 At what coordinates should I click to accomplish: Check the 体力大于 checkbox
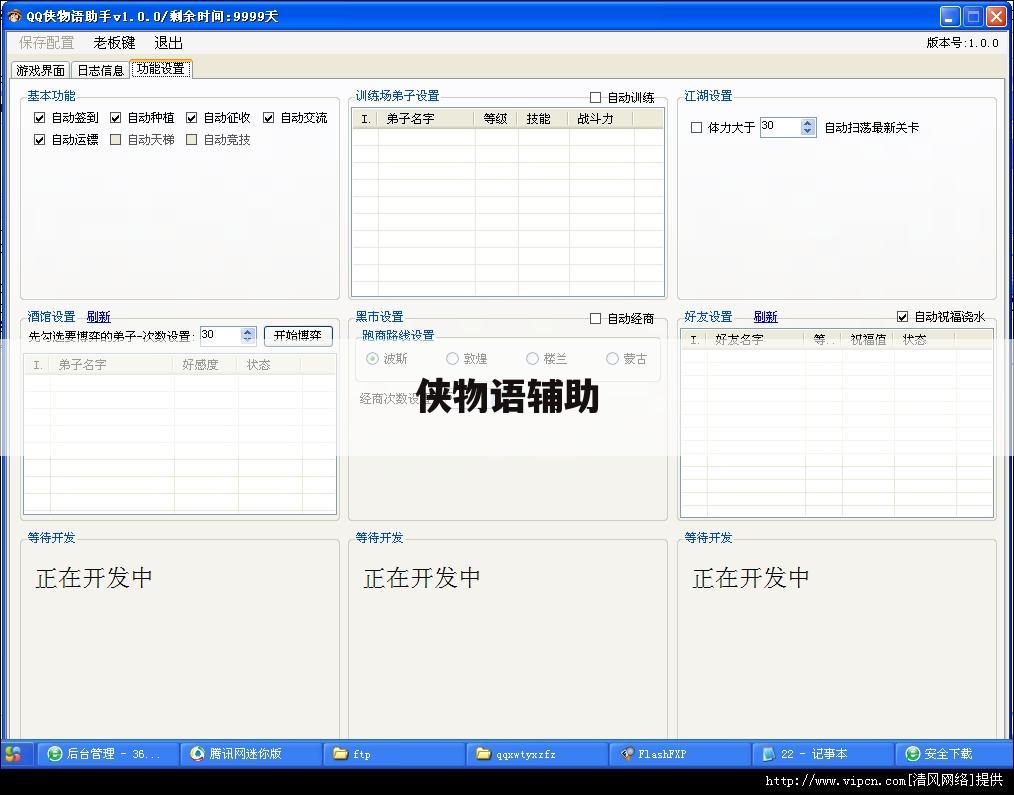click(x=696, y=127)
